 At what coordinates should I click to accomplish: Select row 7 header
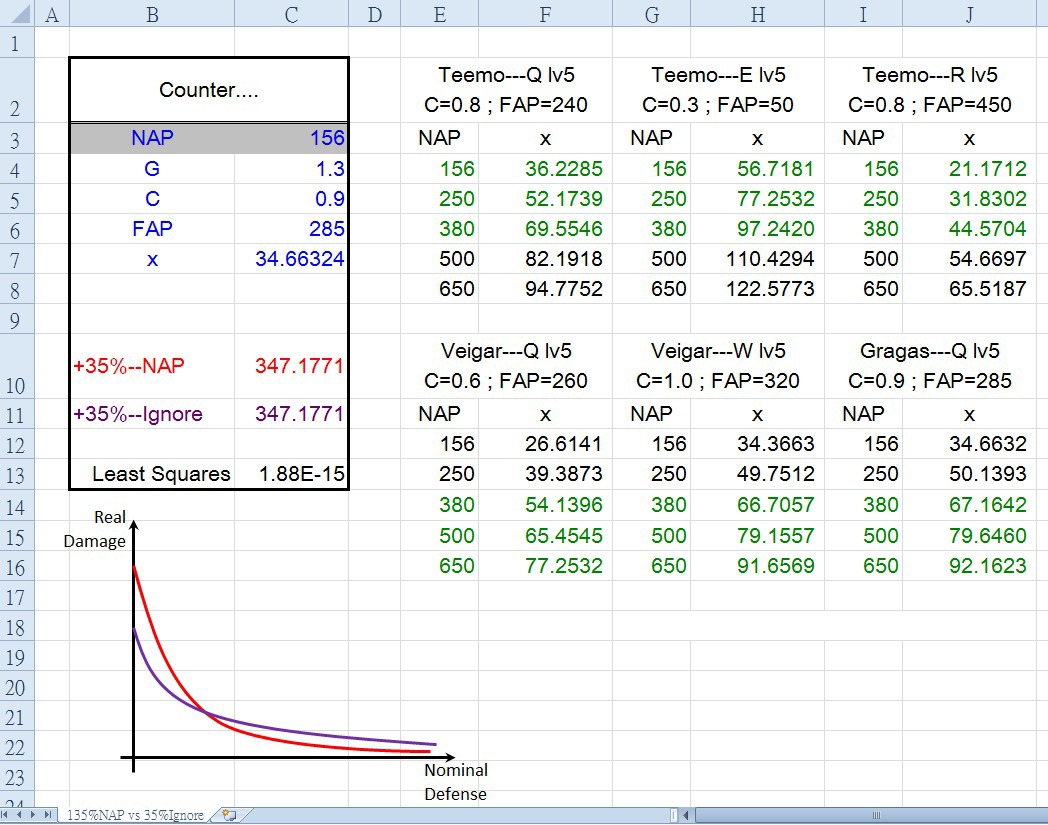[17, 259]
